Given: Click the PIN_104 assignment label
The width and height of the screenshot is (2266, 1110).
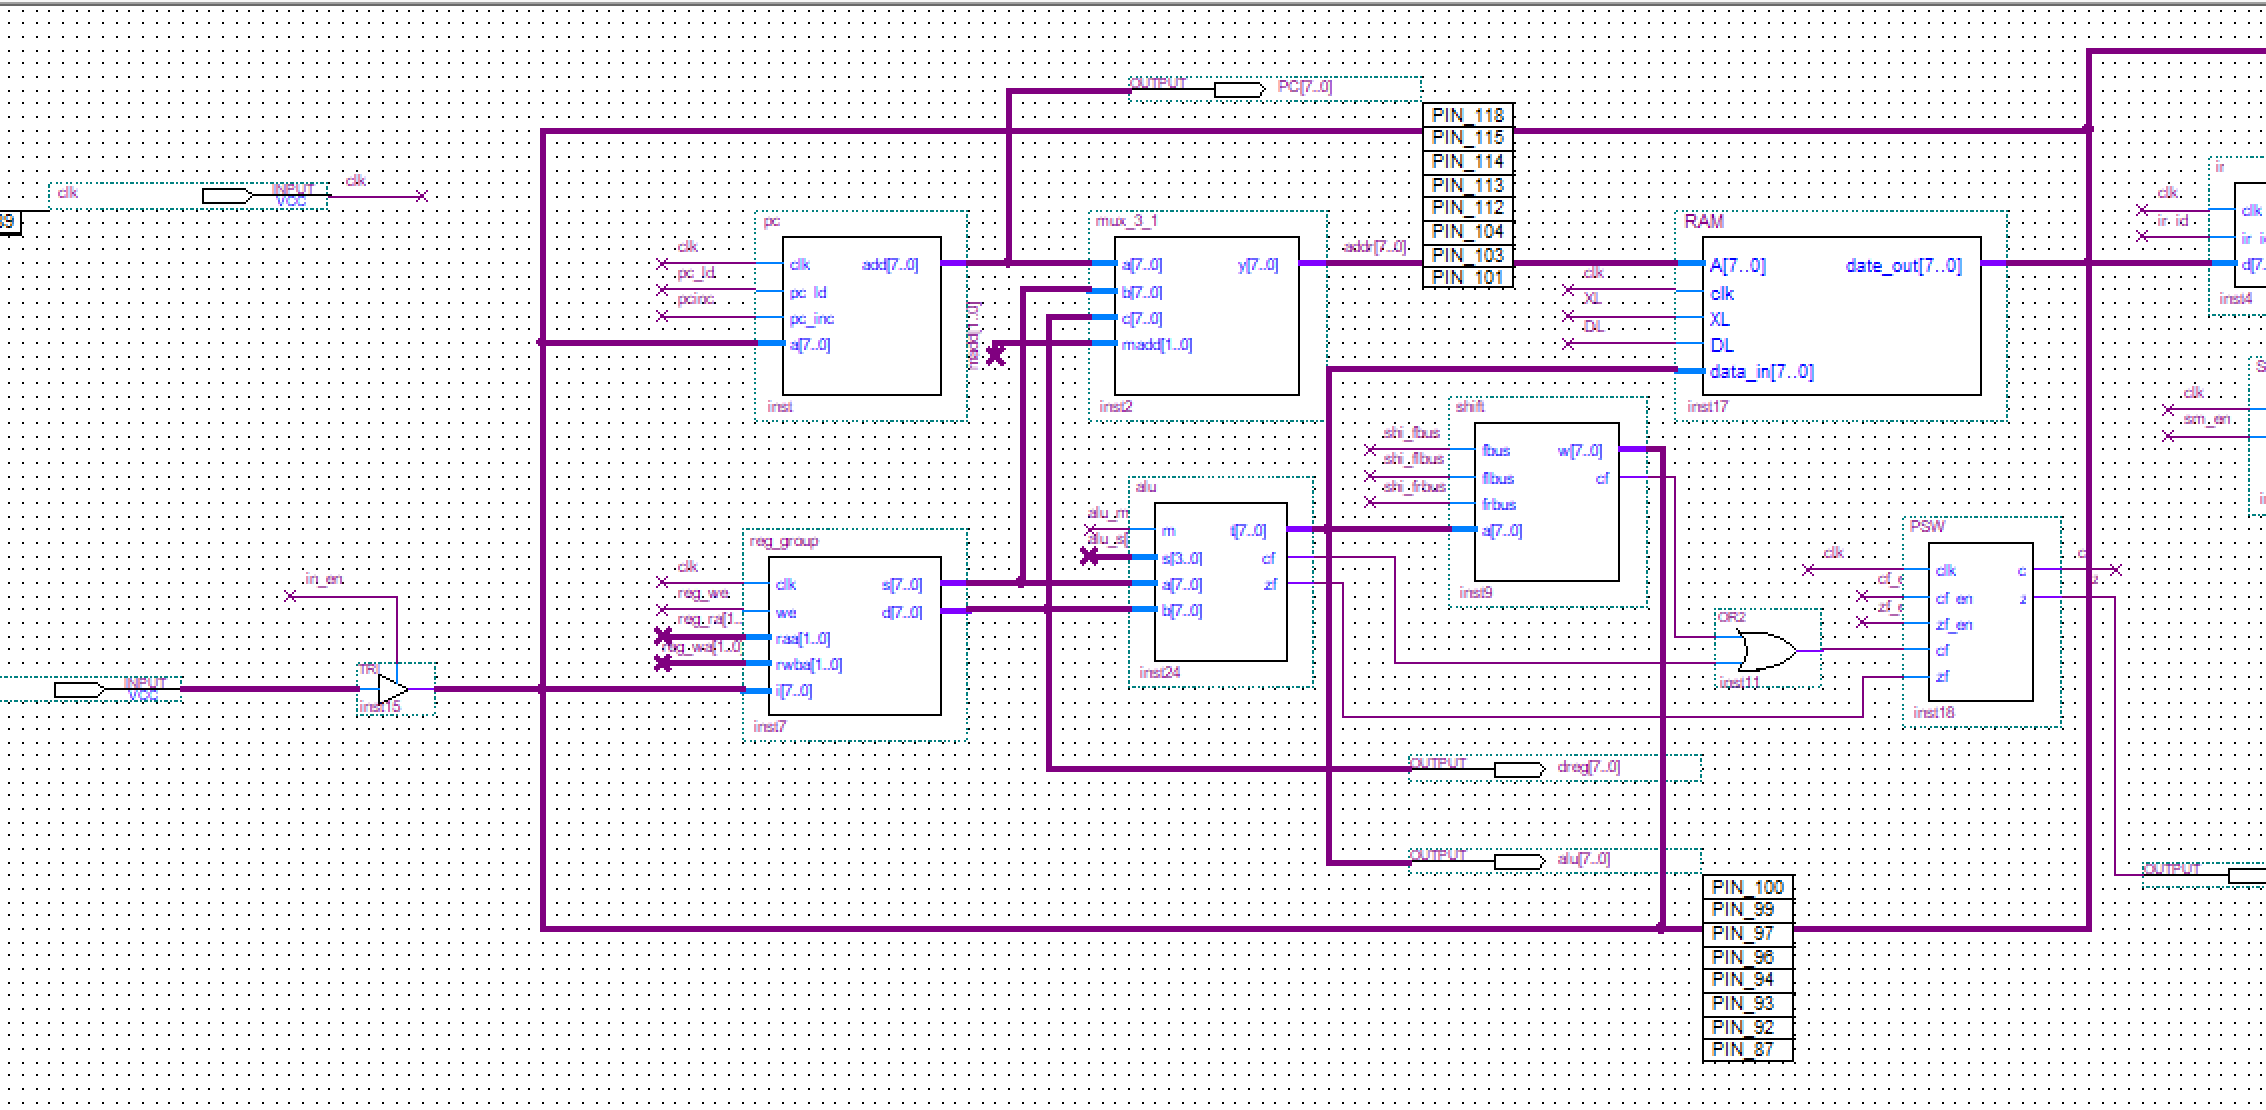Looking at the screenshot, I should pos(1467,231).
